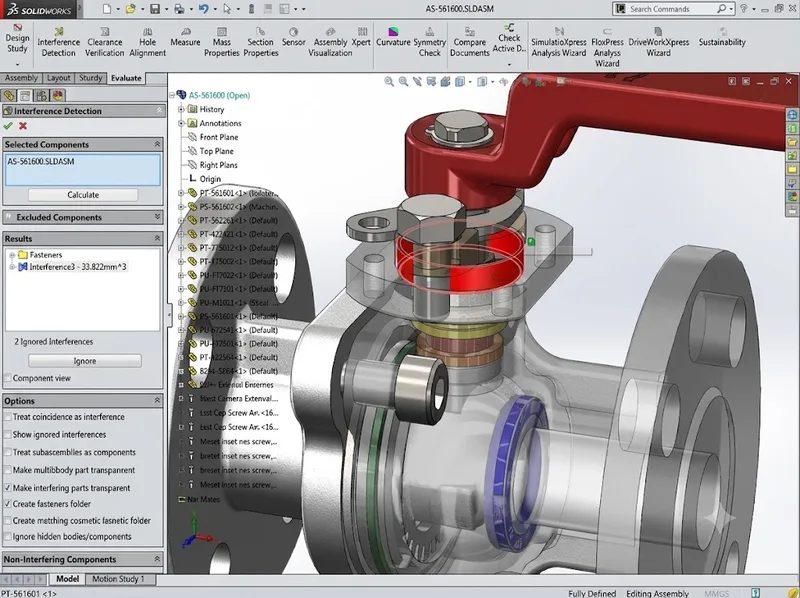Enable Treat subassemblies as components

pyautogui.click(x=8, y=453)
